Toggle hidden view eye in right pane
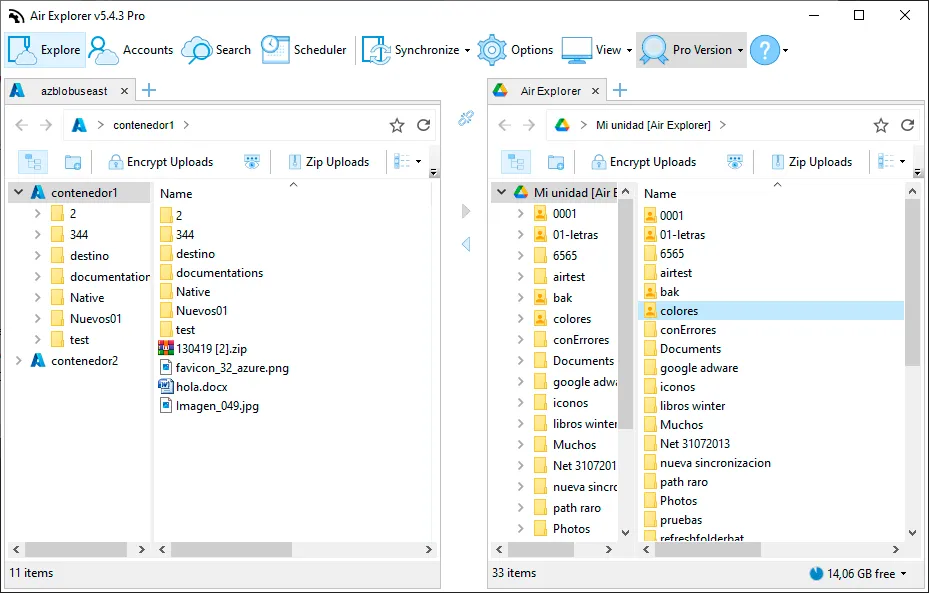 click(735, 162)
